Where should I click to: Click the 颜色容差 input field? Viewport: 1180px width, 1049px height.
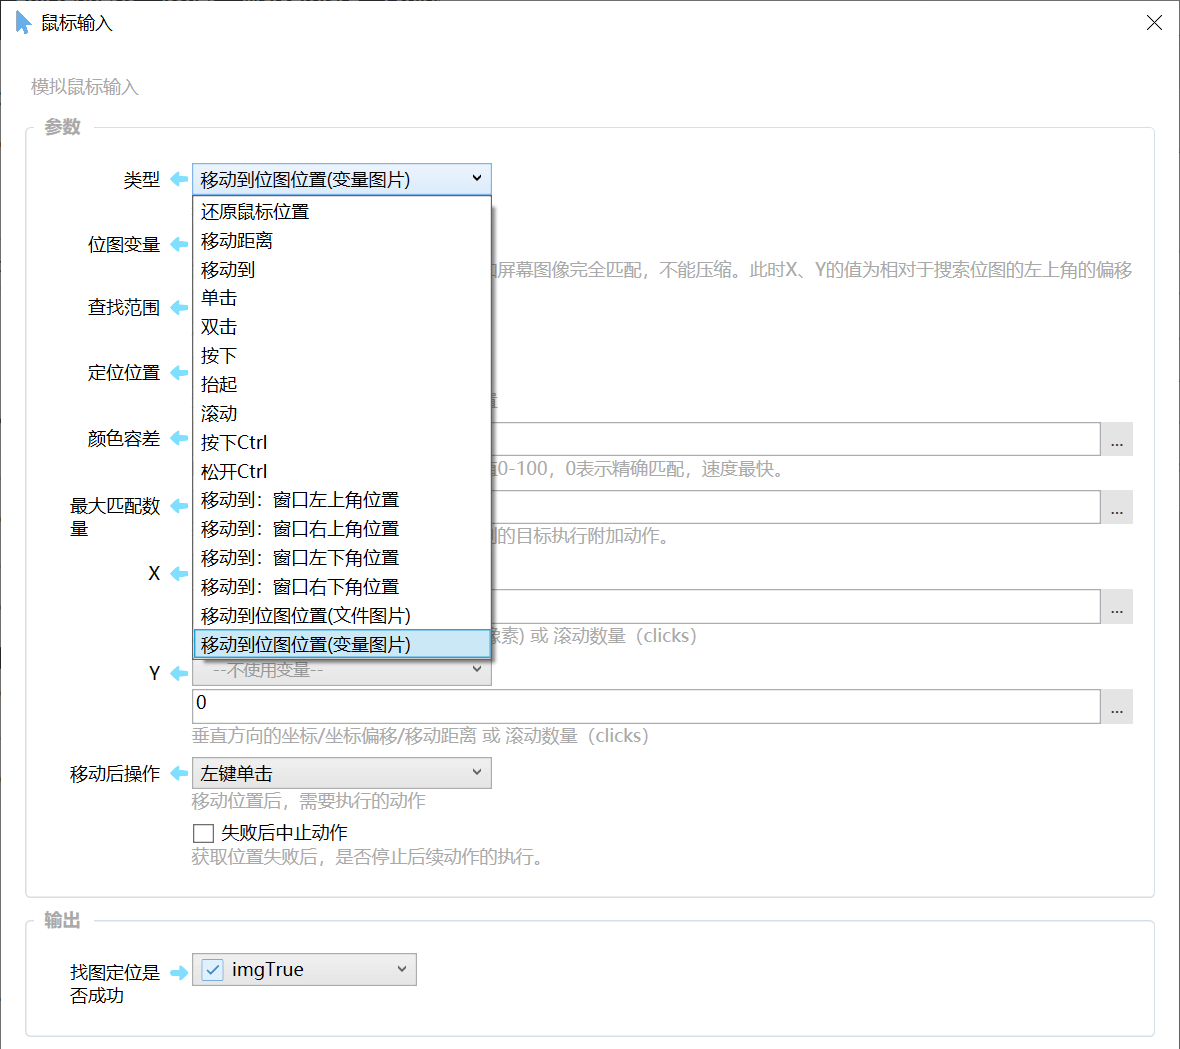coord(796,439)
